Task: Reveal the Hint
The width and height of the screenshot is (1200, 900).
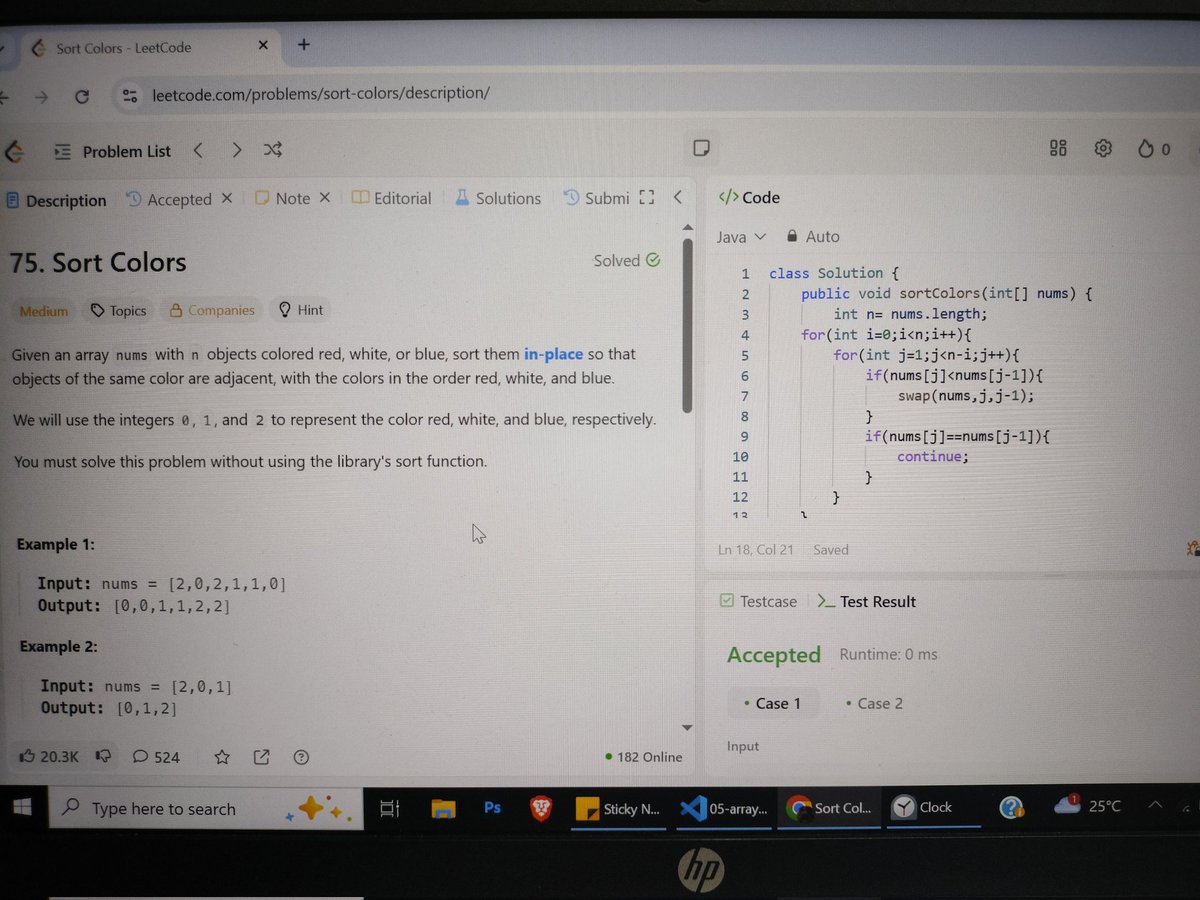Action: [x=301, y=310]
